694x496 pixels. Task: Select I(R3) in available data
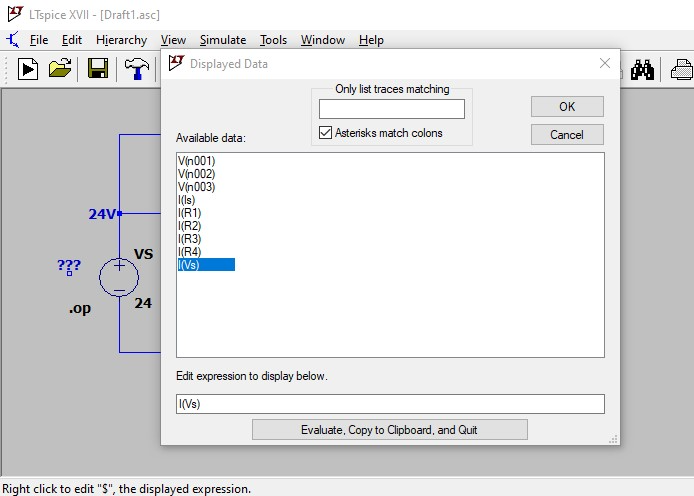(189, 239)
